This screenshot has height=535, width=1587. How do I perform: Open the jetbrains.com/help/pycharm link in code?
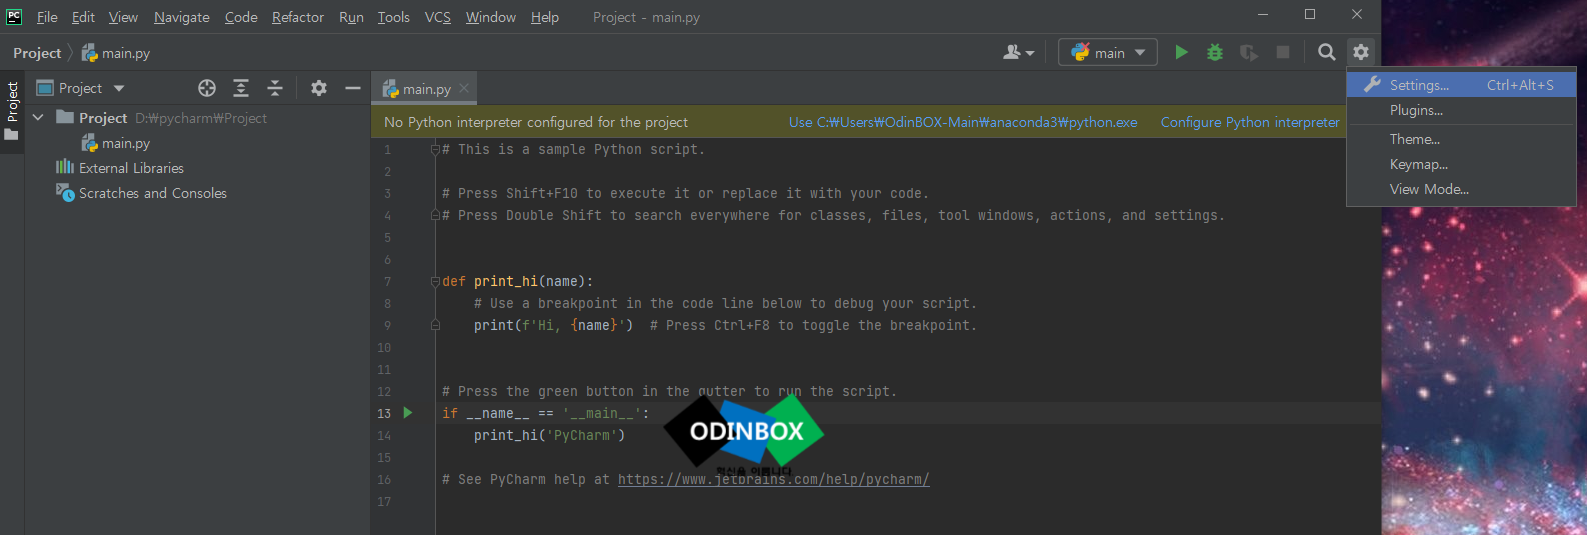pos(774,479)
